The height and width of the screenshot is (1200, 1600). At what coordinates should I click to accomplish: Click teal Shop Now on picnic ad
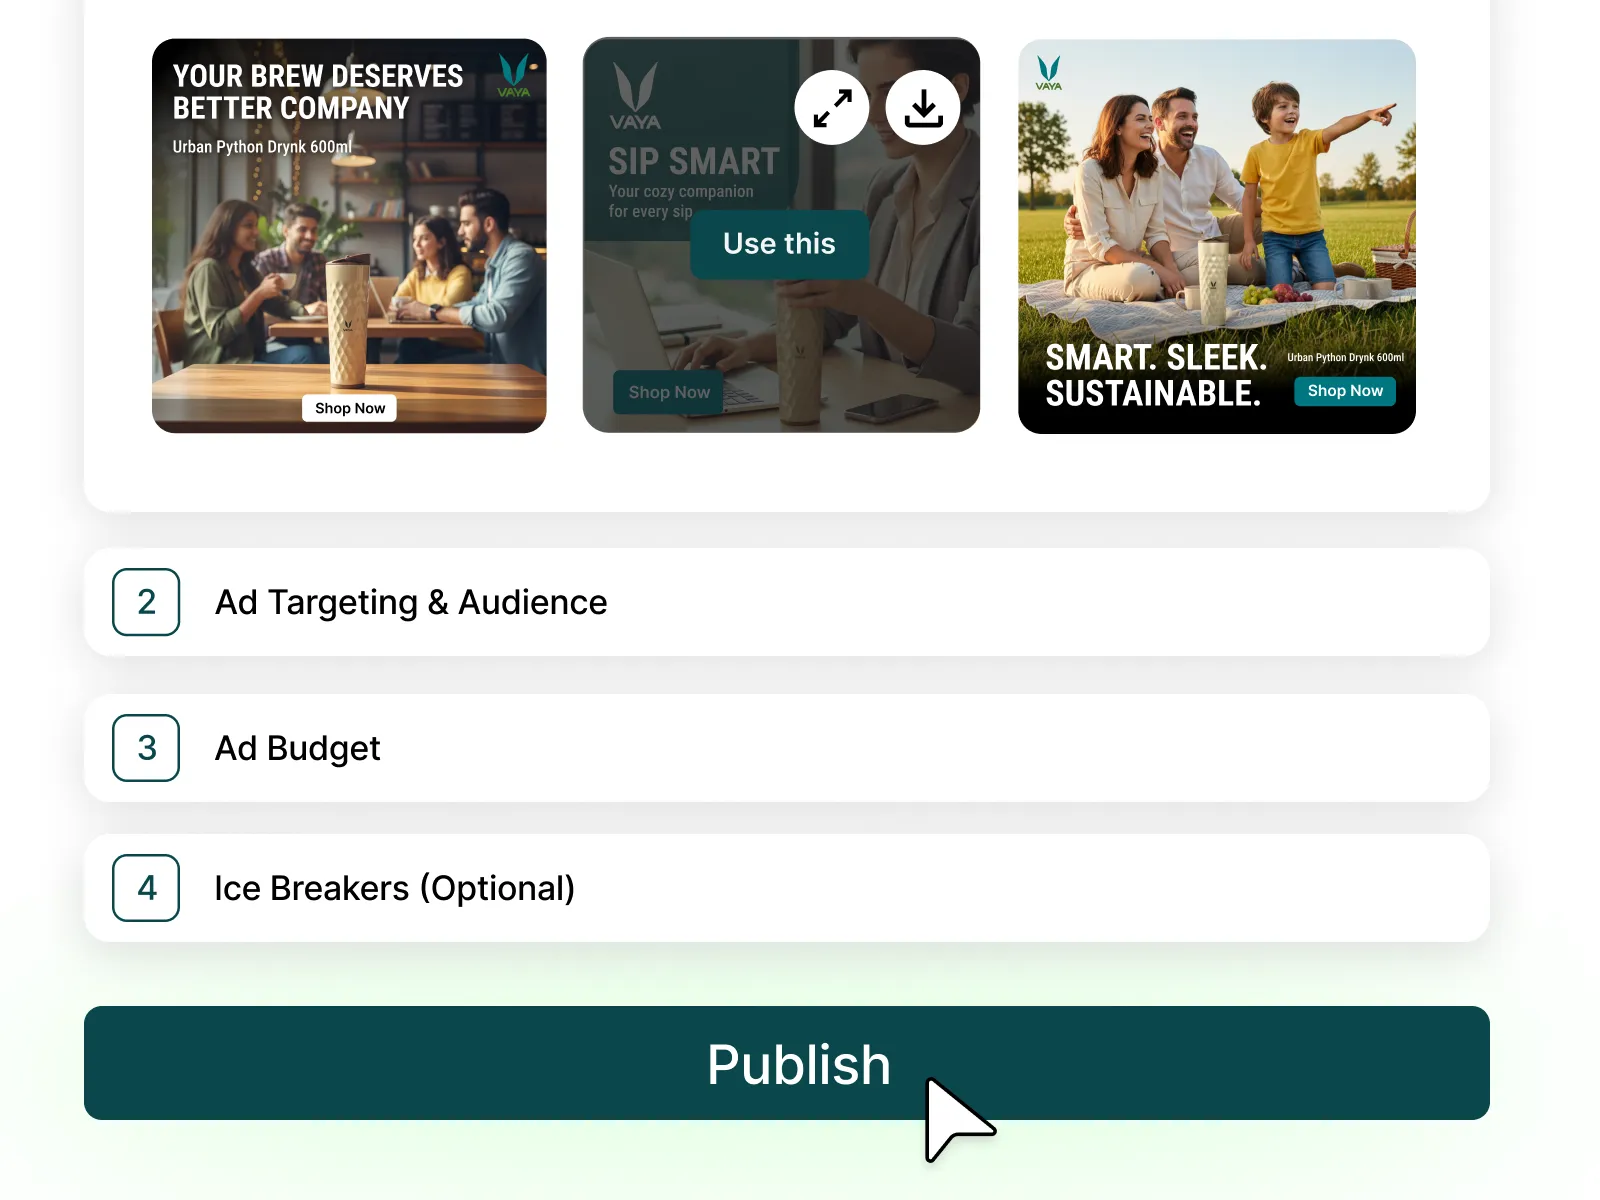click(1345, 391)
